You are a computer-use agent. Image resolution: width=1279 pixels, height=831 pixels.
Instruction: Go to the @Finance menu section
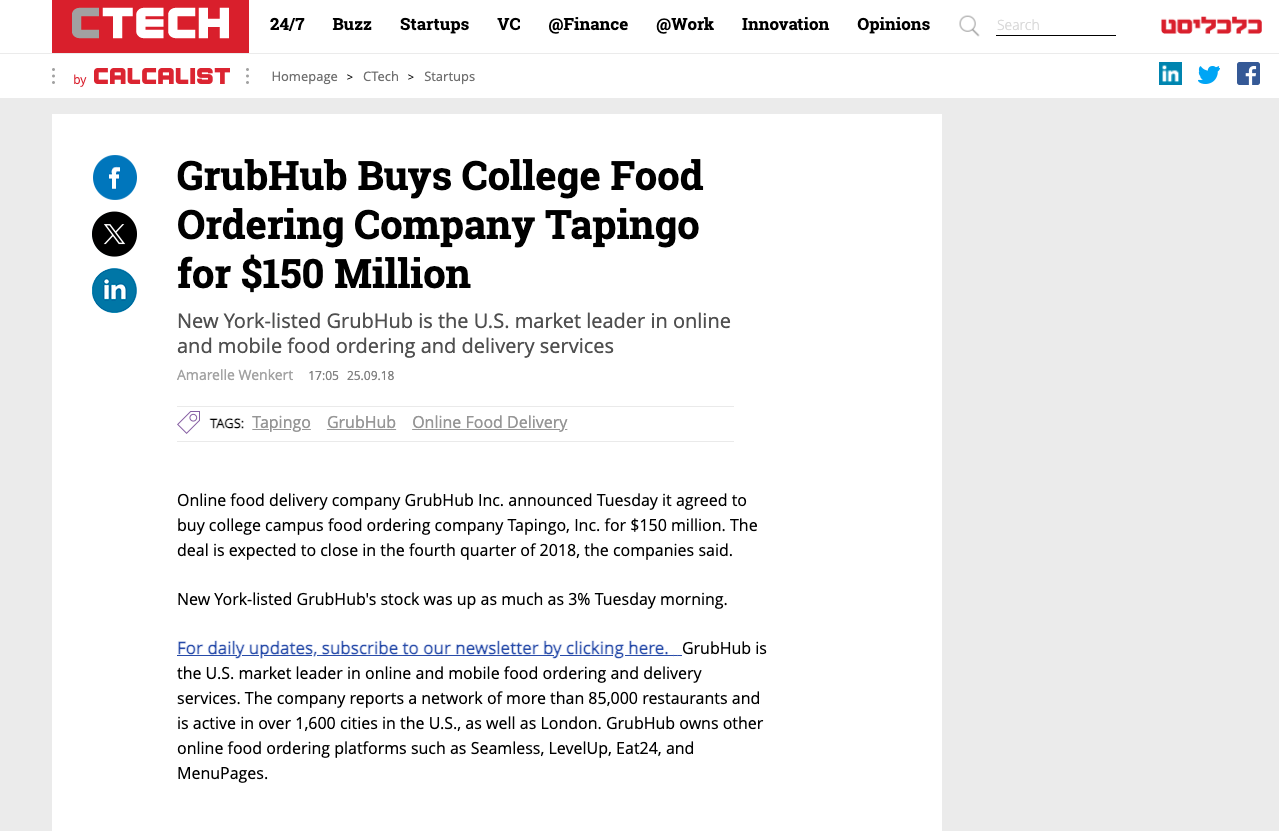pos(588,24)
